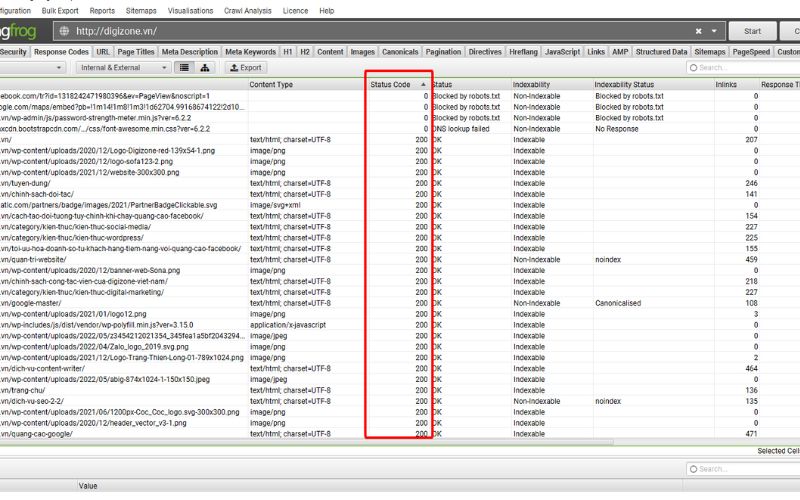This screenshot has height=500, width=800.
Task: Switch to list view icon
Action: 184,67
